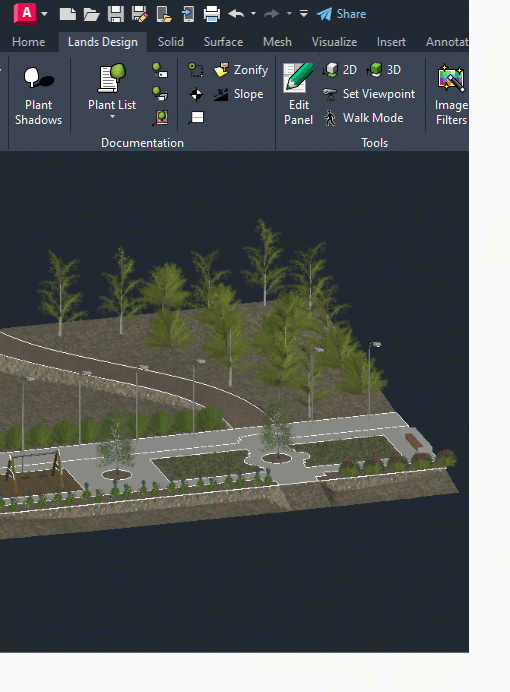Undo the last action
This screenshot has width=510, height=692.
pyautogui.click(x=236, y=14)
